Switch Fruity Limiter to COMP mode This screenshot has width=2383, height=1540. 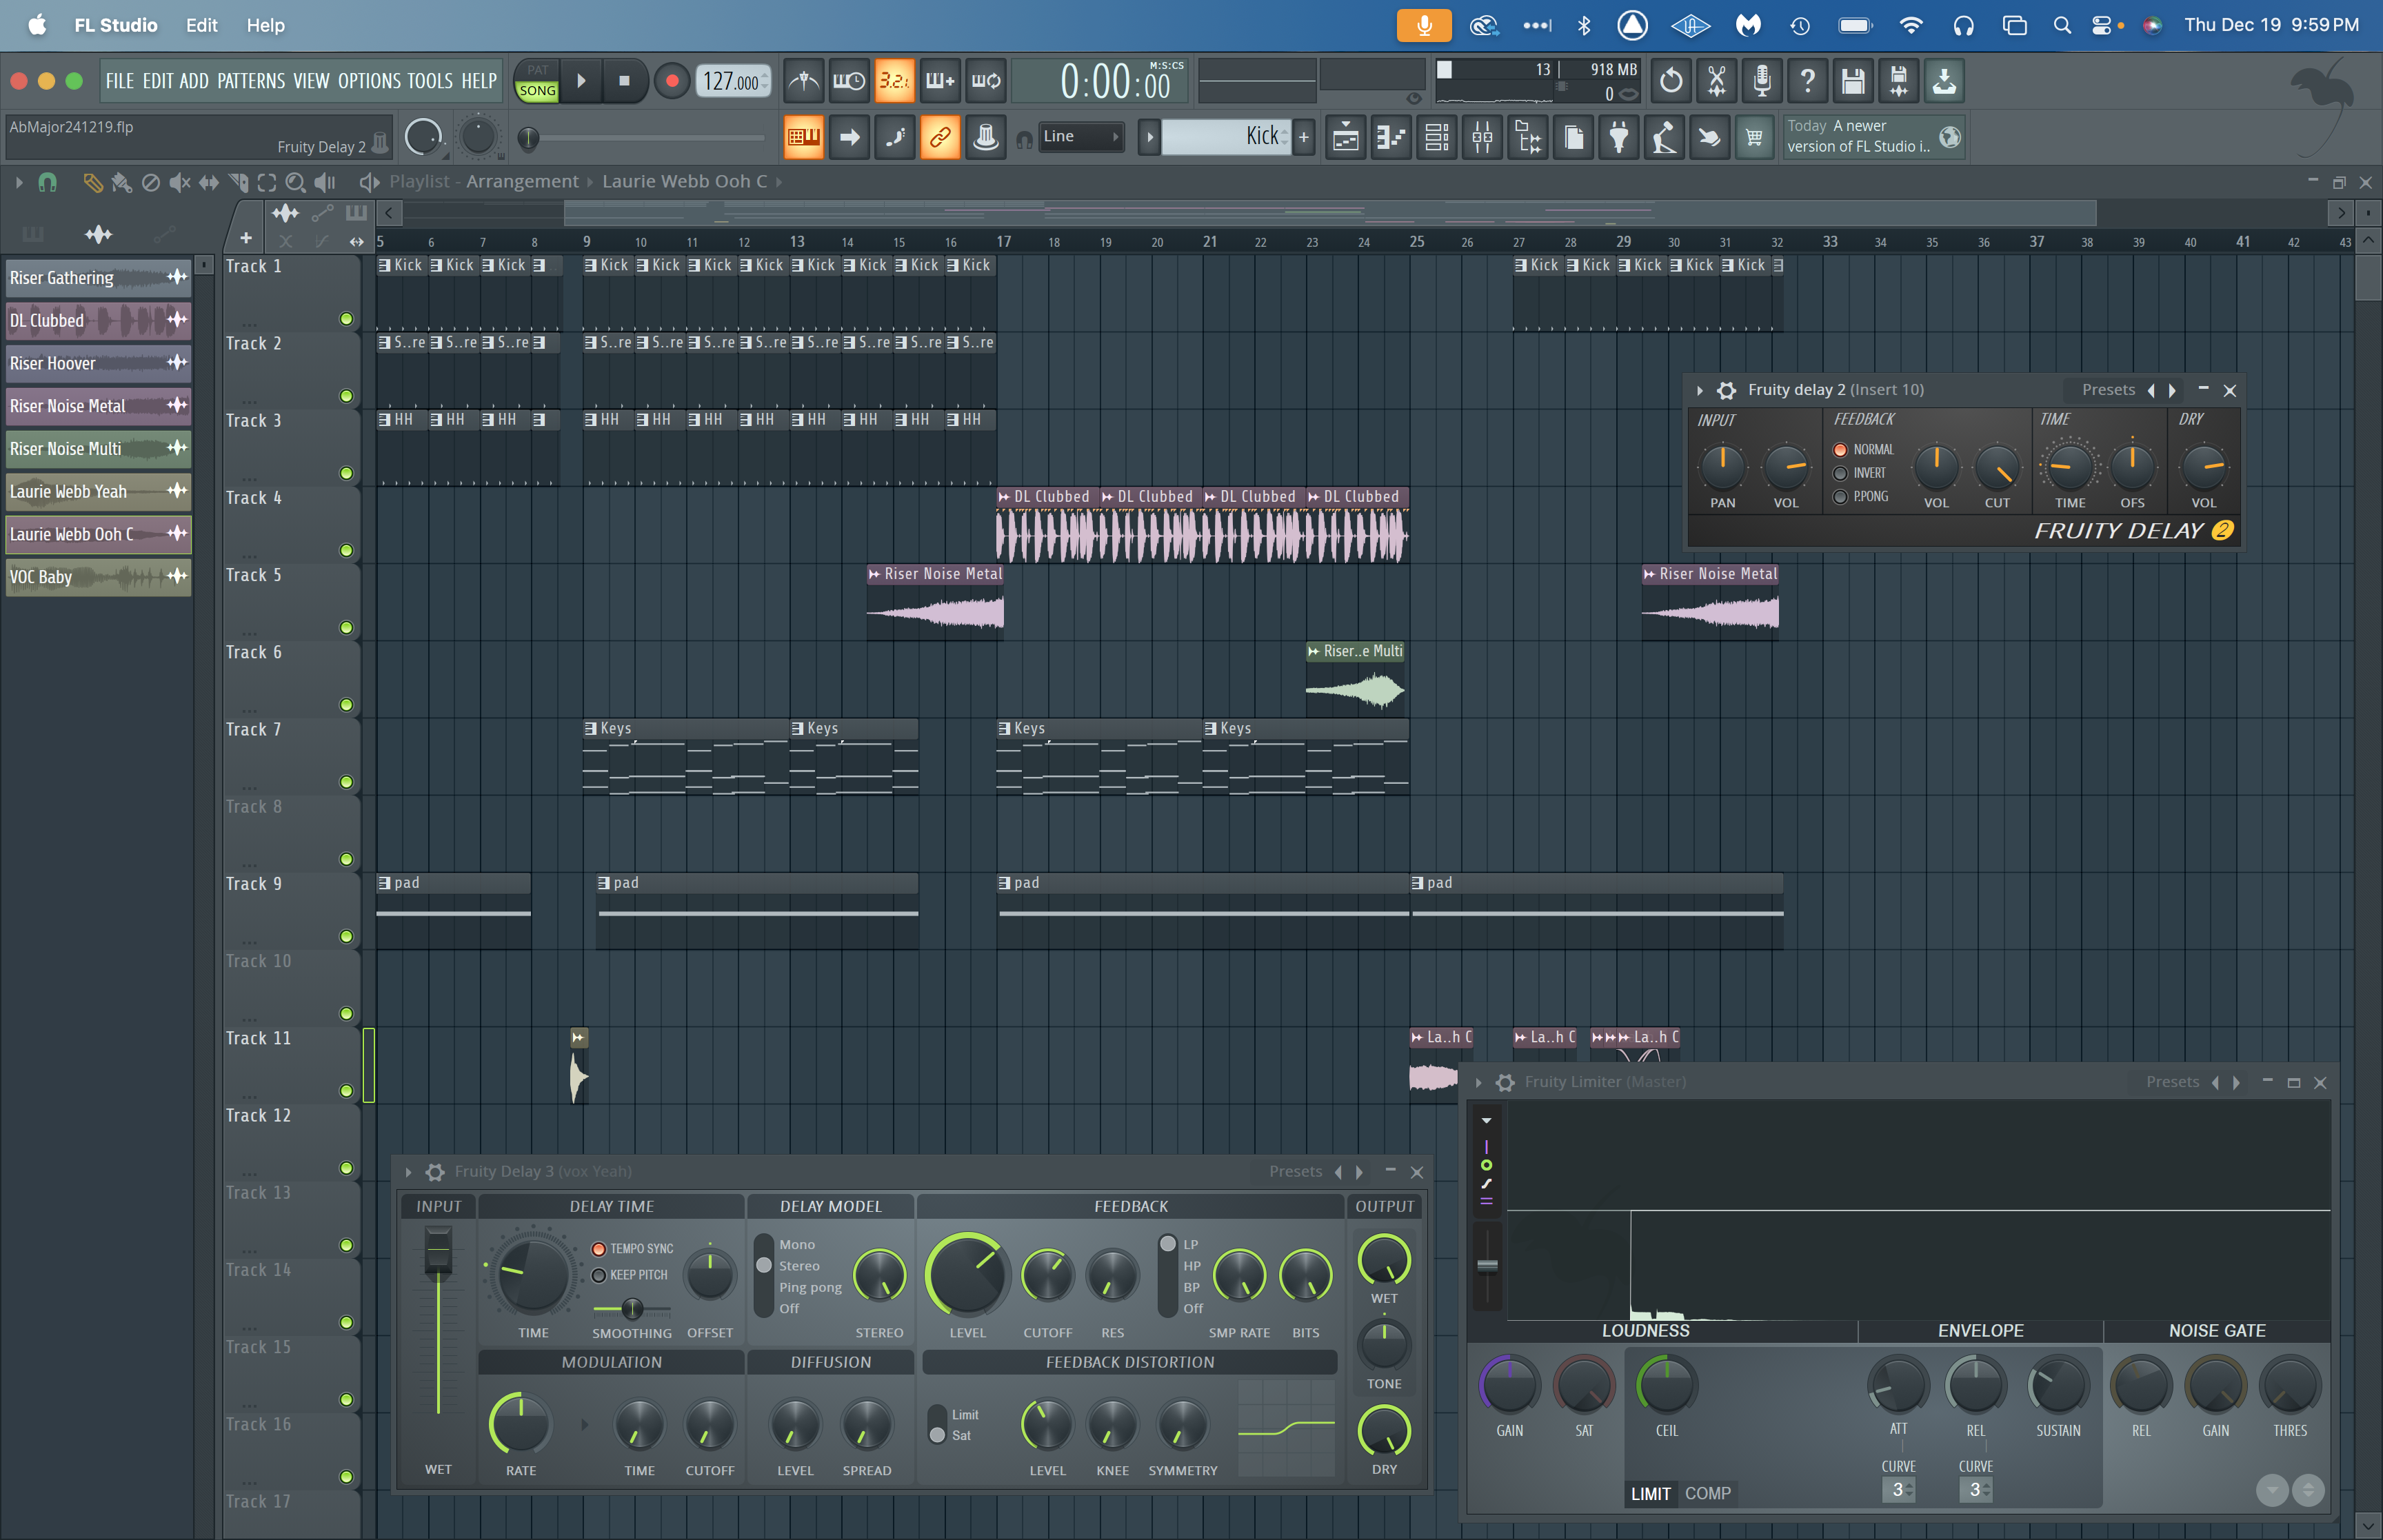pos(1707,1494)
